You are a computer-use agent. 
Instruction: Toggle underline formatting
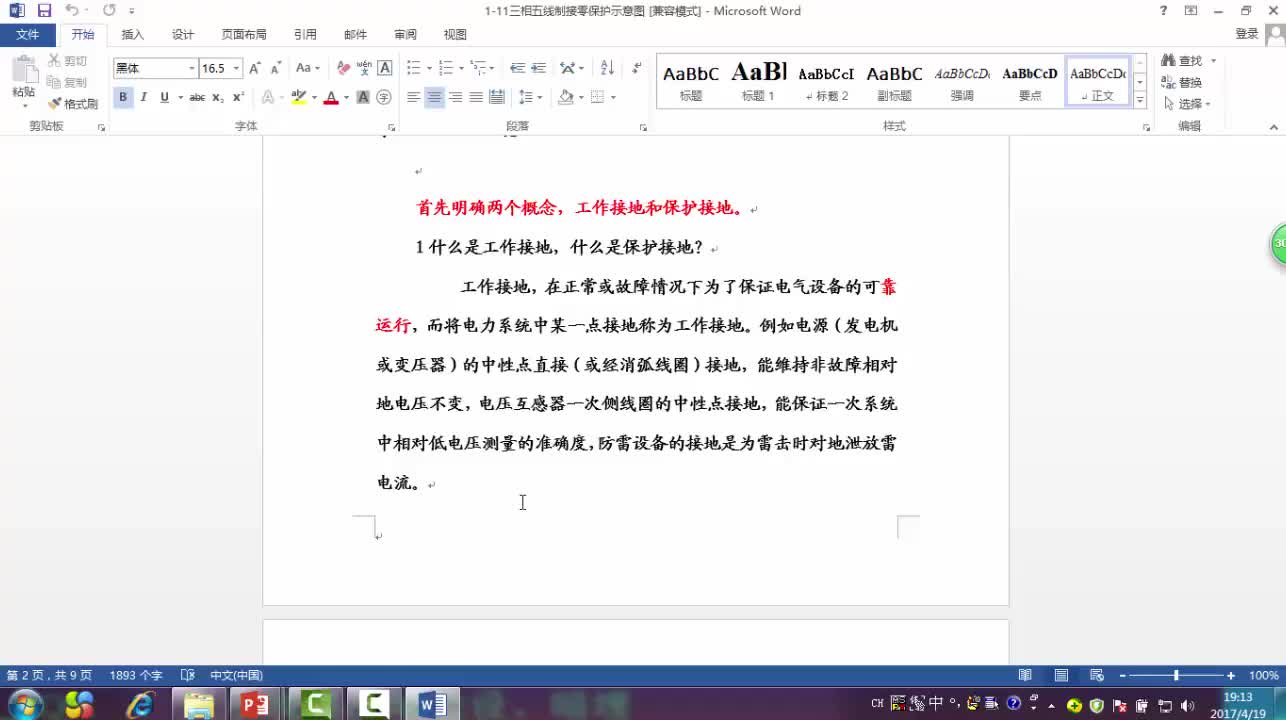165,97
